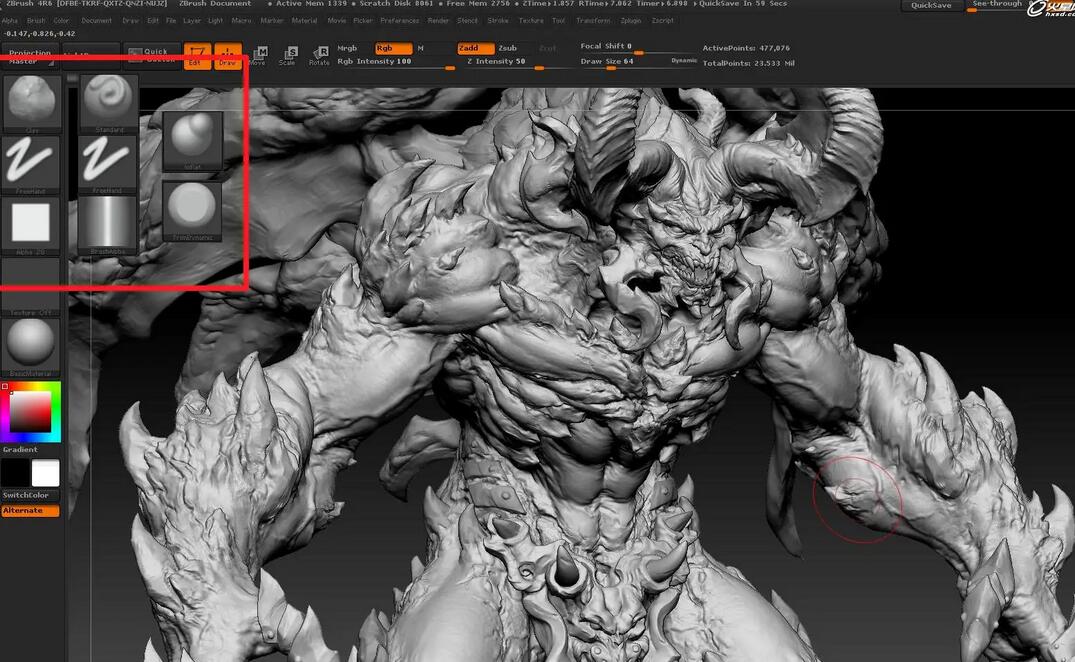Image resolution: width=1075 pixels, height=662 pixels.
Task: Open the Edit menu in menu bar
Action: point(153,21)
